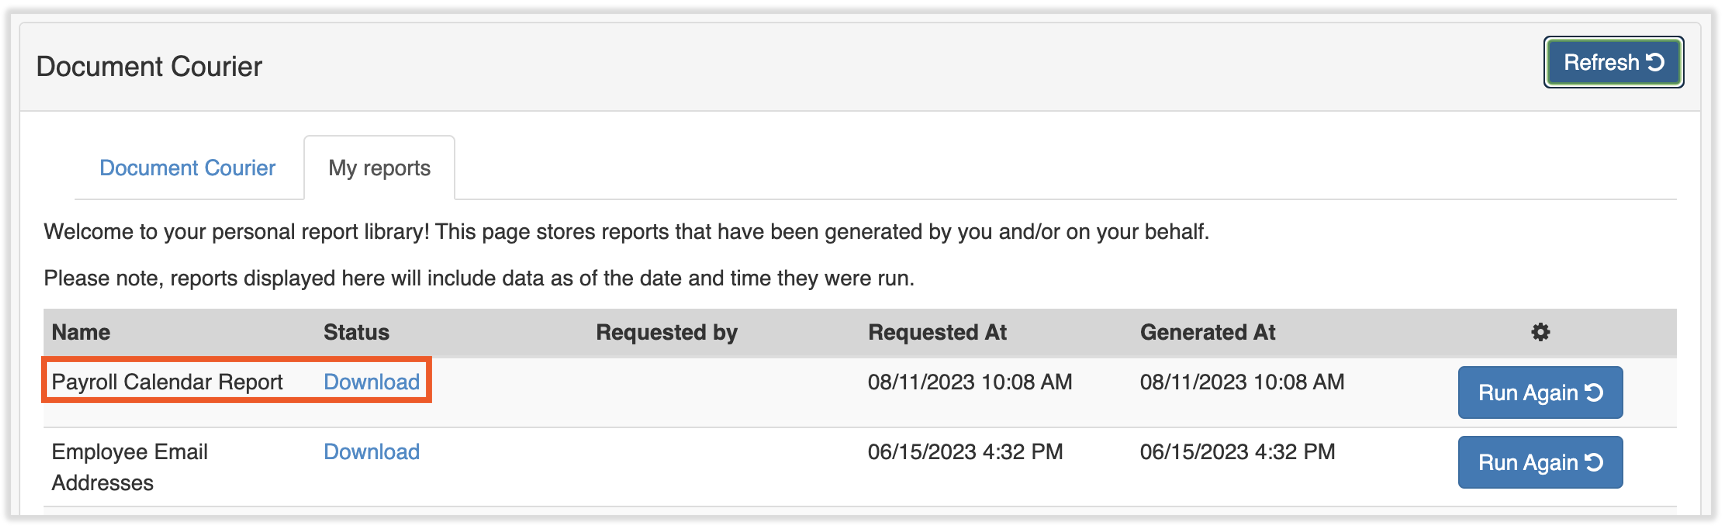Click the Document Courier panel heading
This screenshot has height=526, width=1722.
(149, 67)
